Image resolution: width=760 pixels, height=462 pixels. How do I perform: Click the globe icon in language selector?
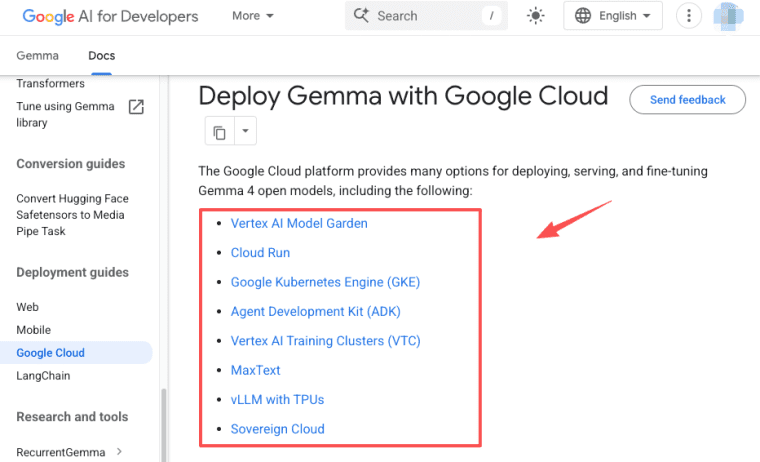[583, 16]
